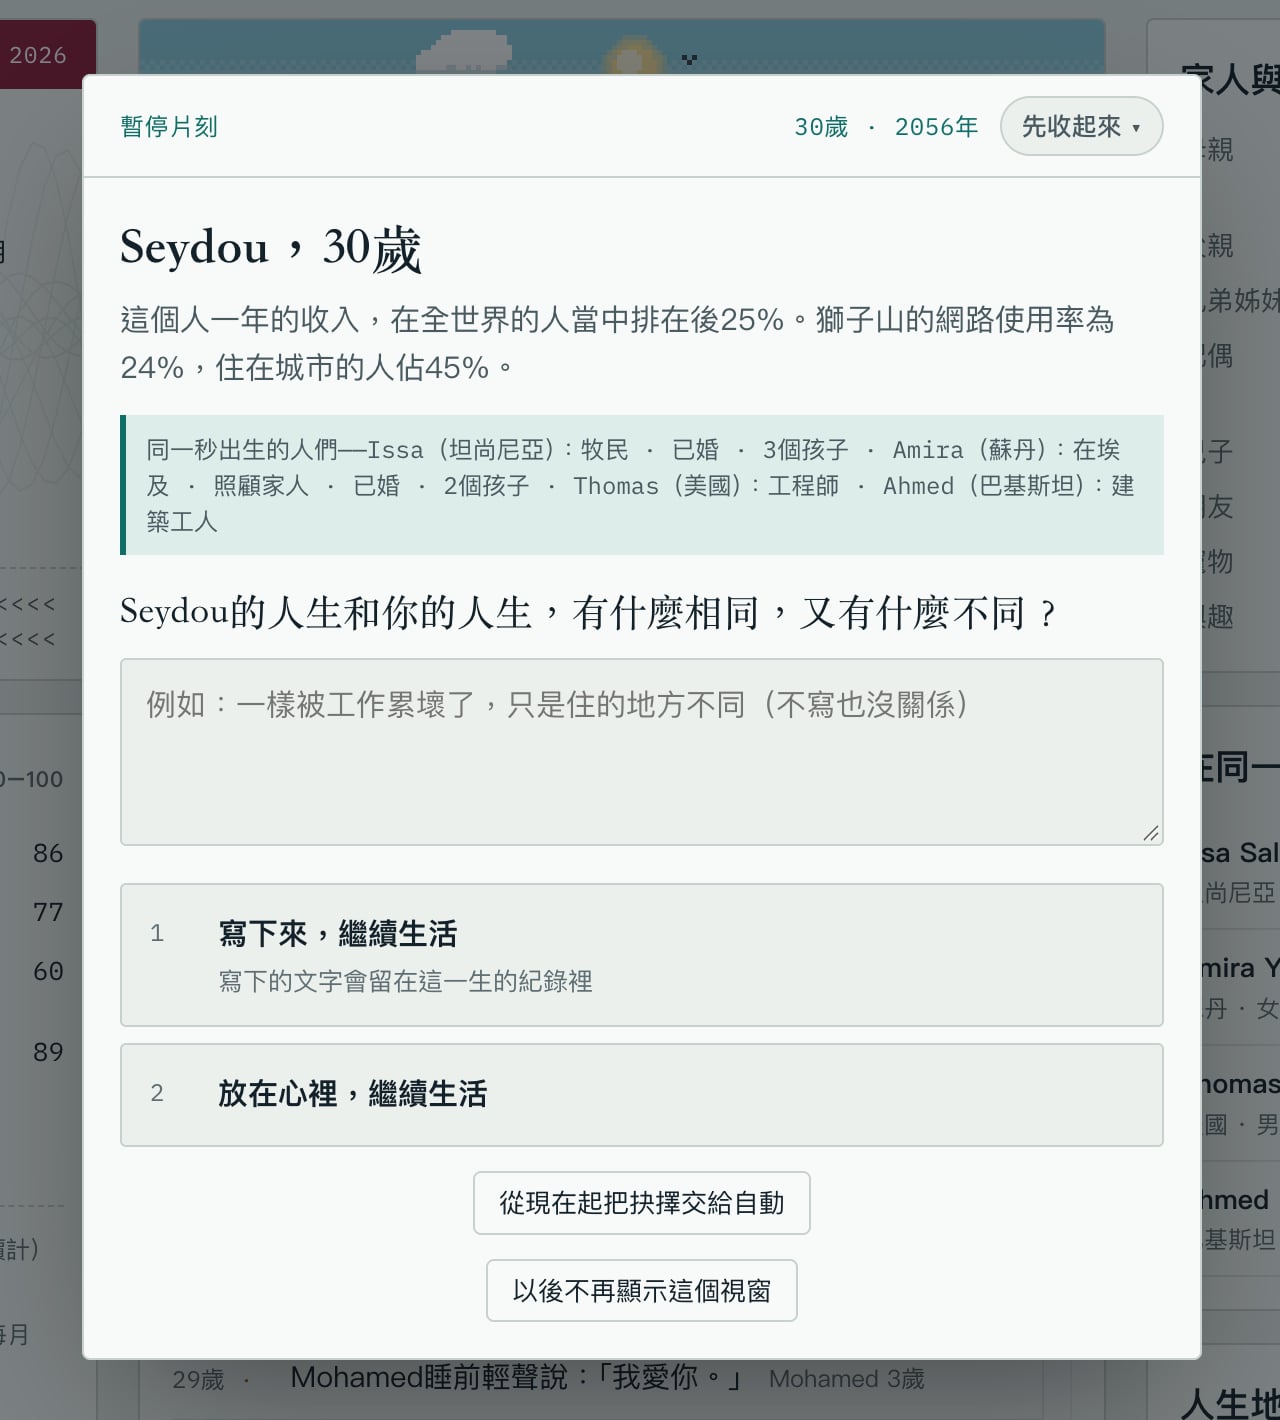
Task: Click the question heading about Seydou's life
Action: point(588,612)
